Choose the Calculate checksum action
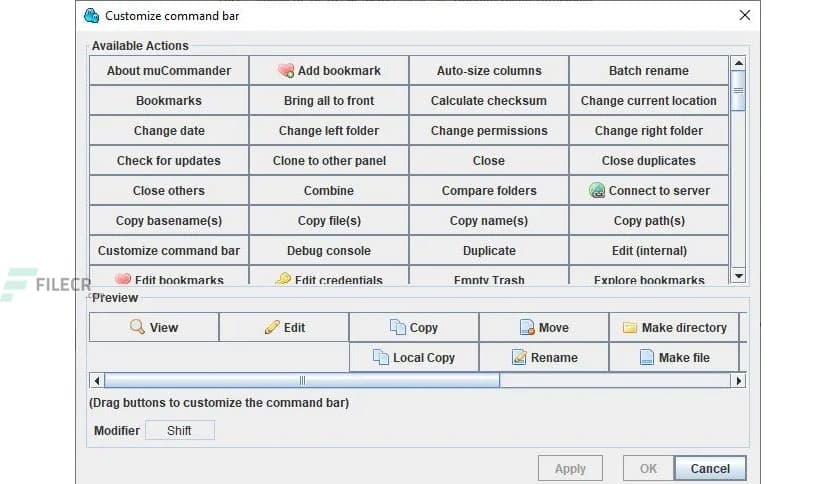Image resolution: width=836 pixels, height=484 pixels. [488, 101]
